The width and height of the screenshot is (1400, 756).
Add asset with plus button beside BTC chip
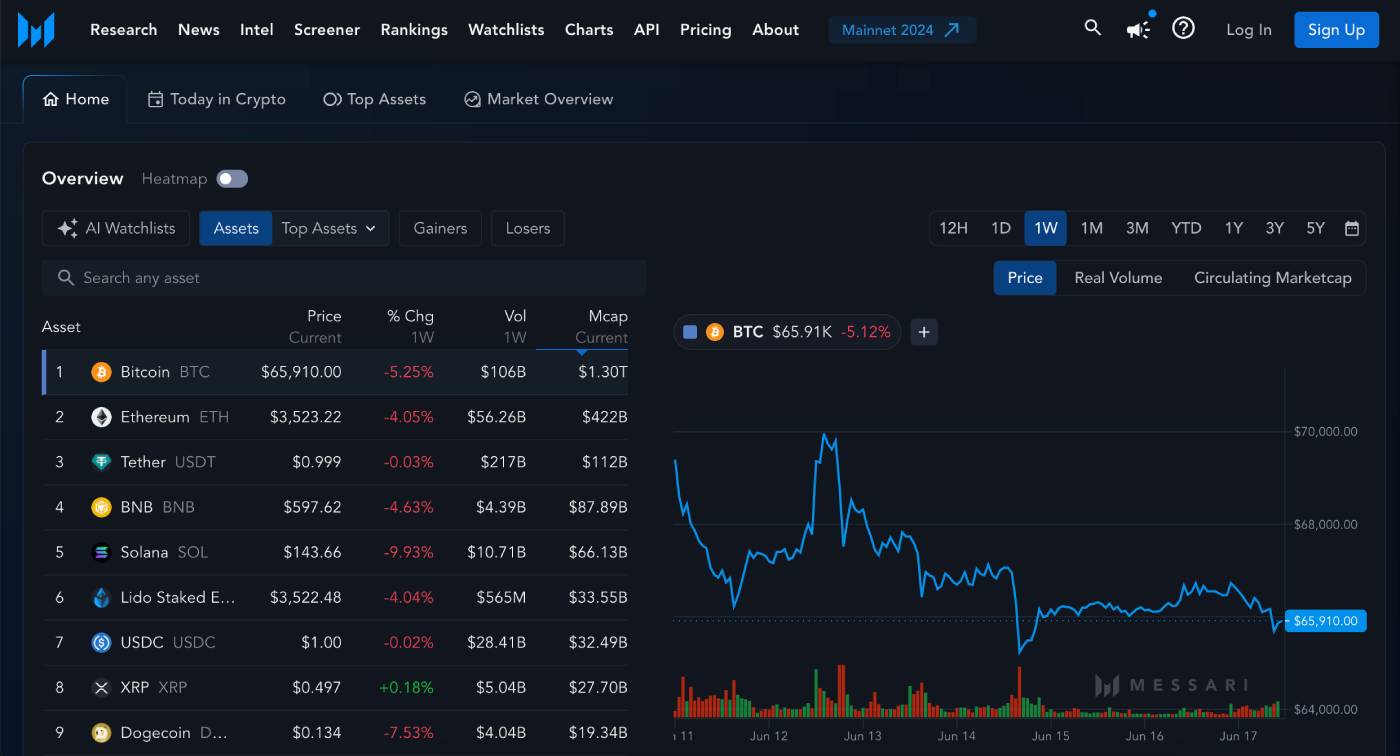(924, 332)
